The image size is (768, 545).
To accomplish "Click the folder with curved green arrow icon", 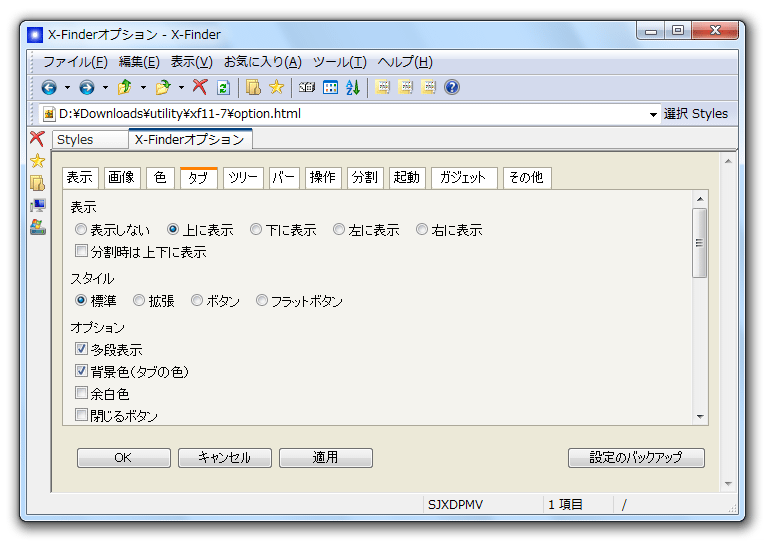I will pyautogui.click(x=163, y=87).
